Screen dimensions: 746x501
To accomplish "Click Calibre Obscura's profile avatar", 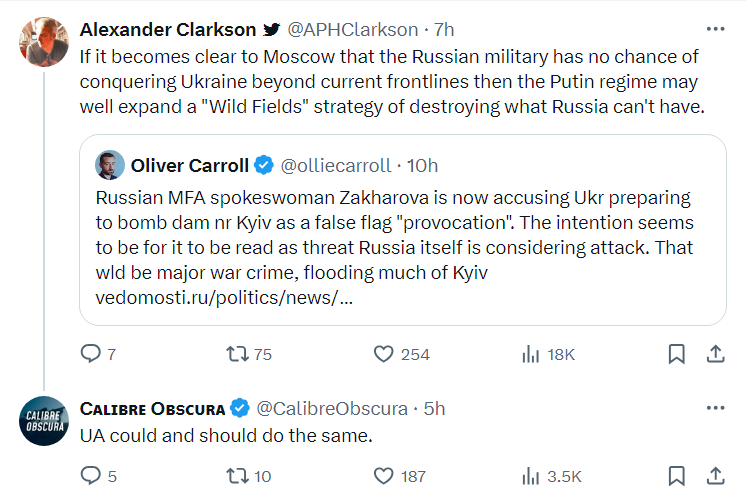I will [41, 419].
